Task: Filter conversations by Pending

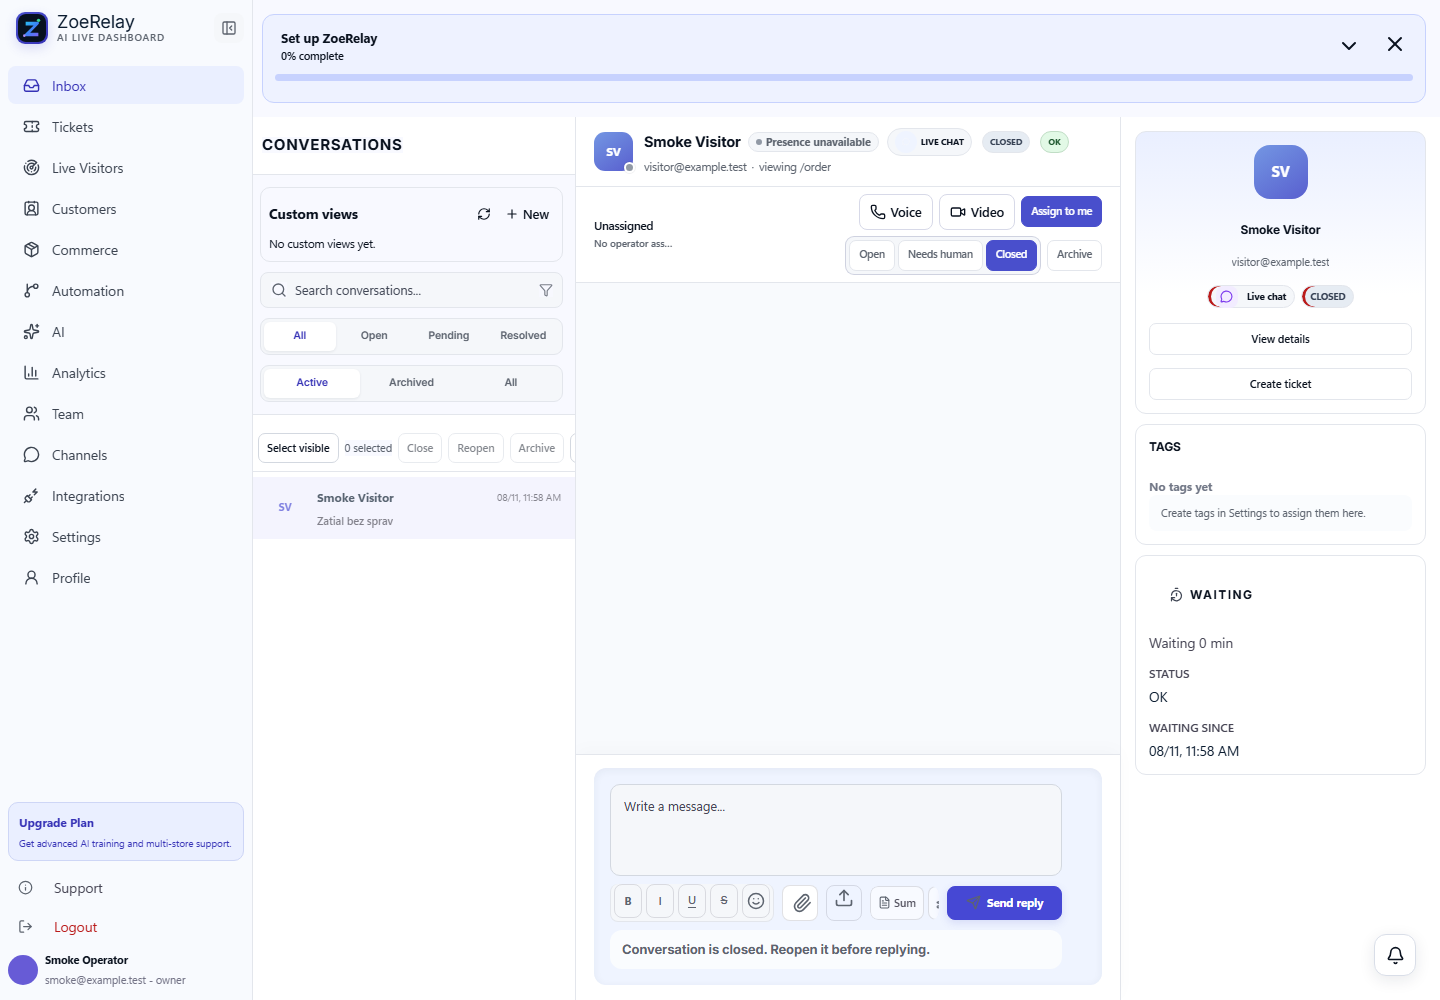Action: 449,336
